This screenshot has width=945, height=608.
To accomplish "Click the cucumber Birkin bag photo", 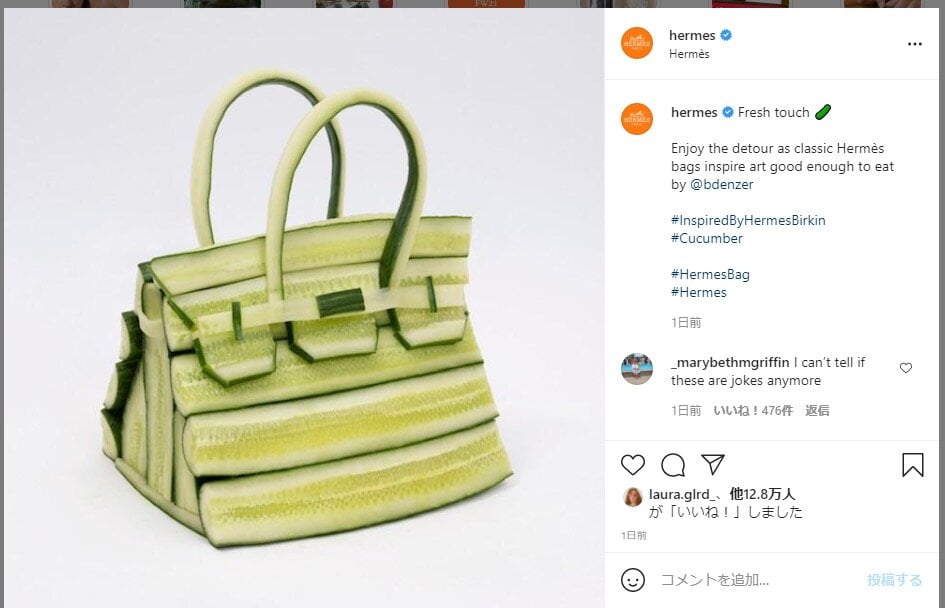I will (x=304, y=308).
